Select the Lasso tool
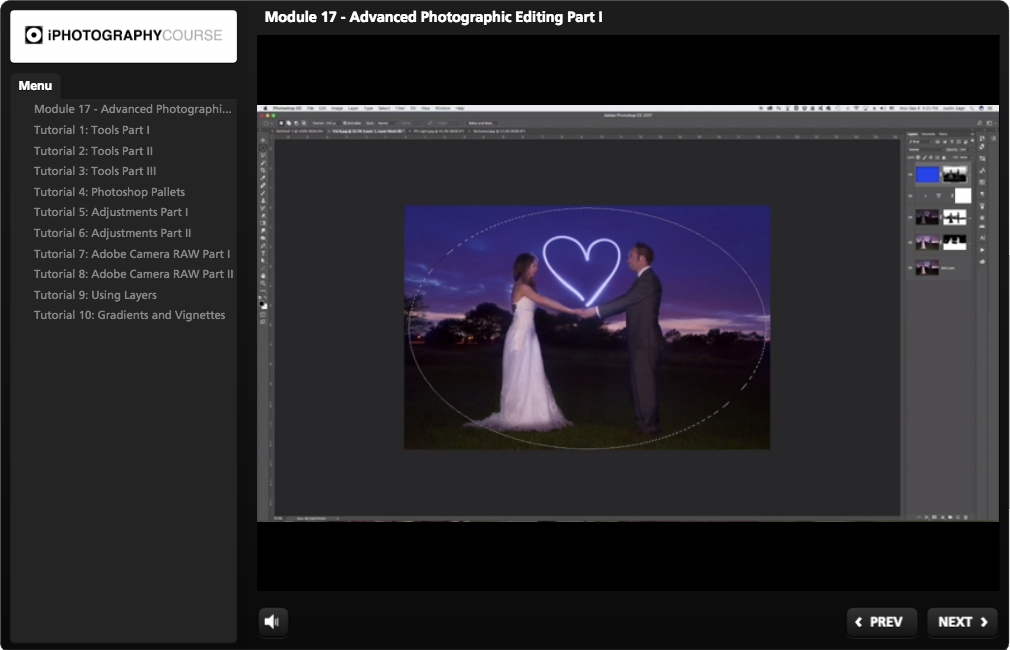 [263, 155]
